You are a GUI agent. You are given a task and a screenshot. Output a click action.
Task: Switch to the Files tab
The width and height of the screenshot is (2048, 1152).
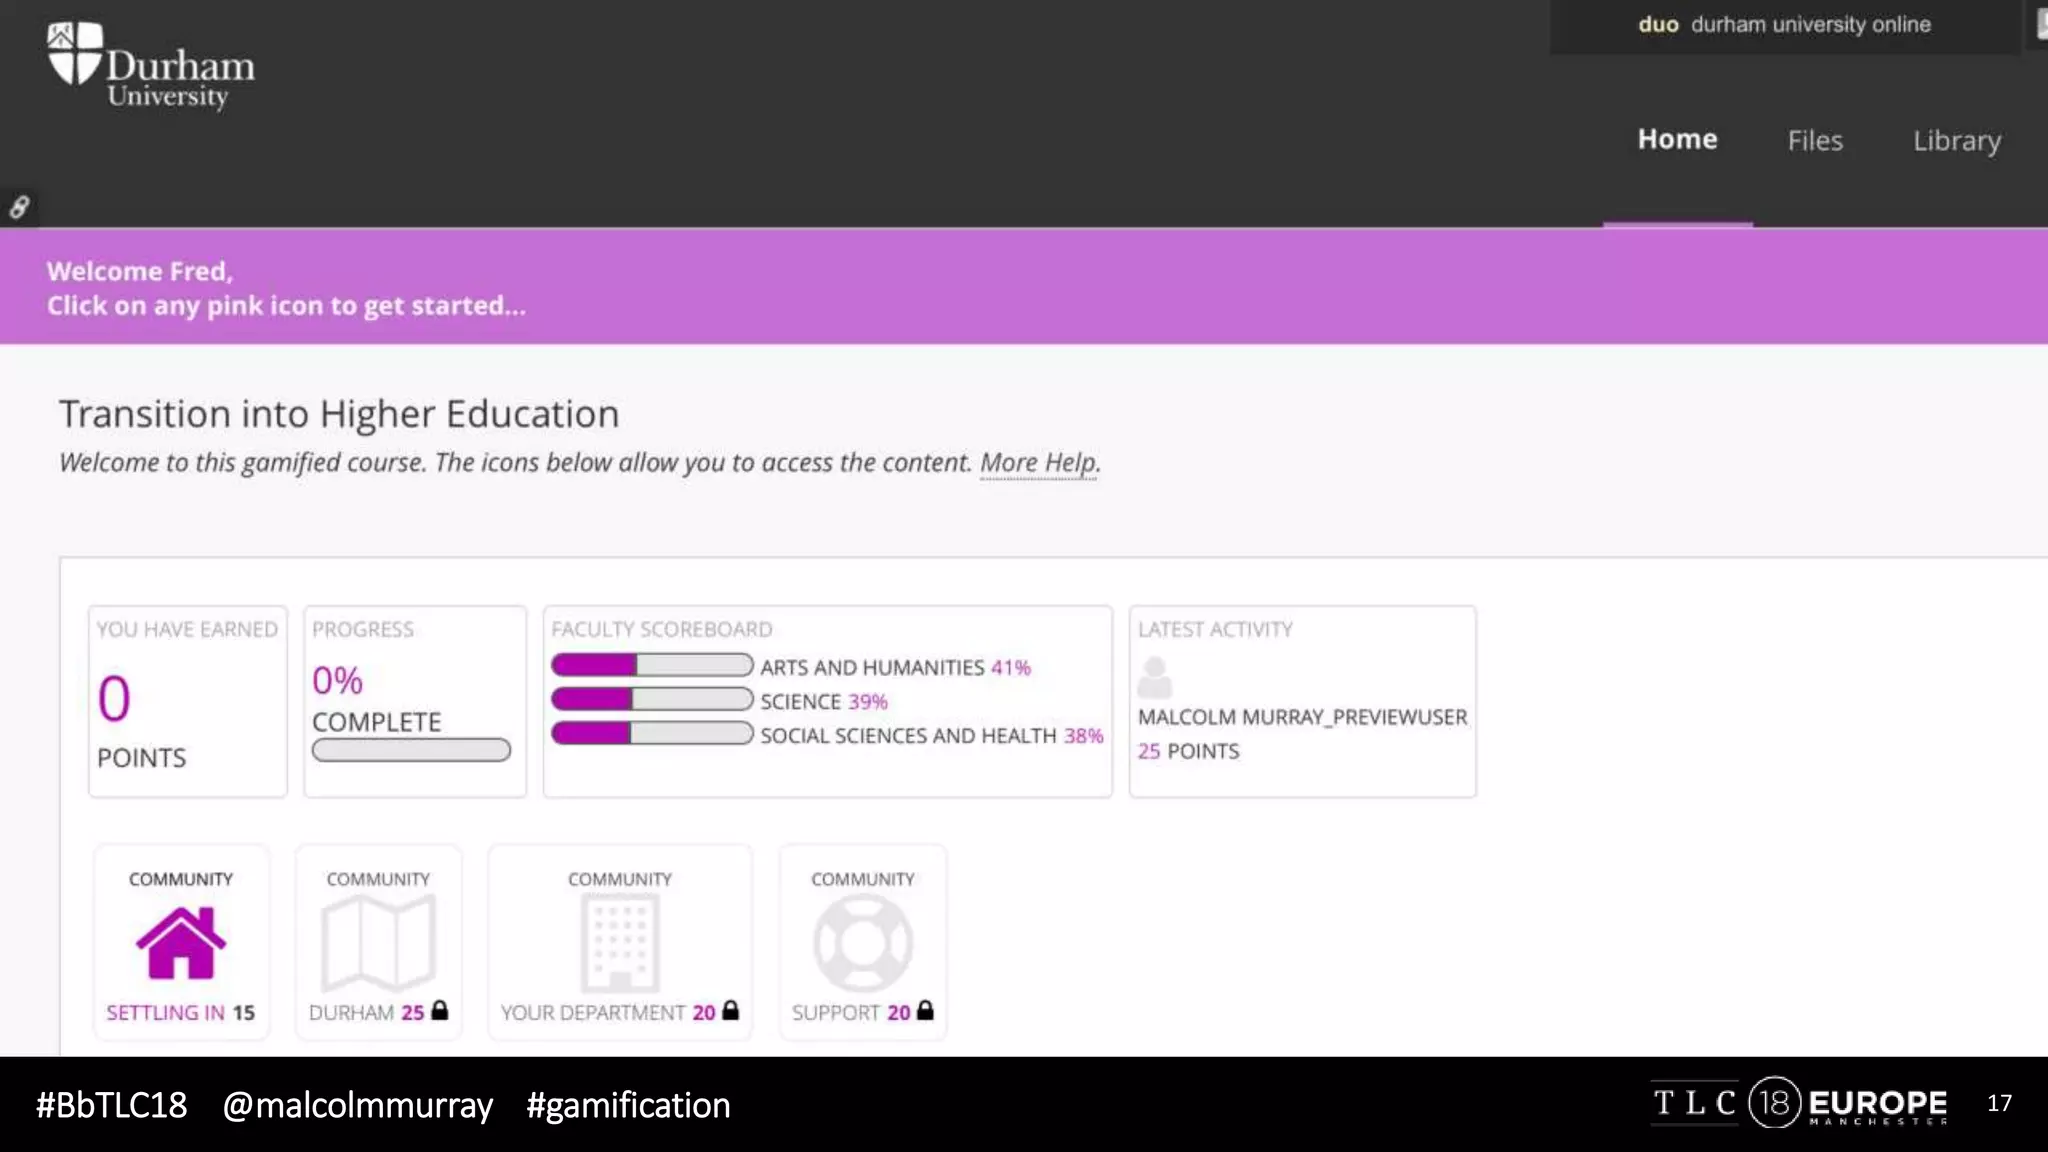tap(1814, 141)
